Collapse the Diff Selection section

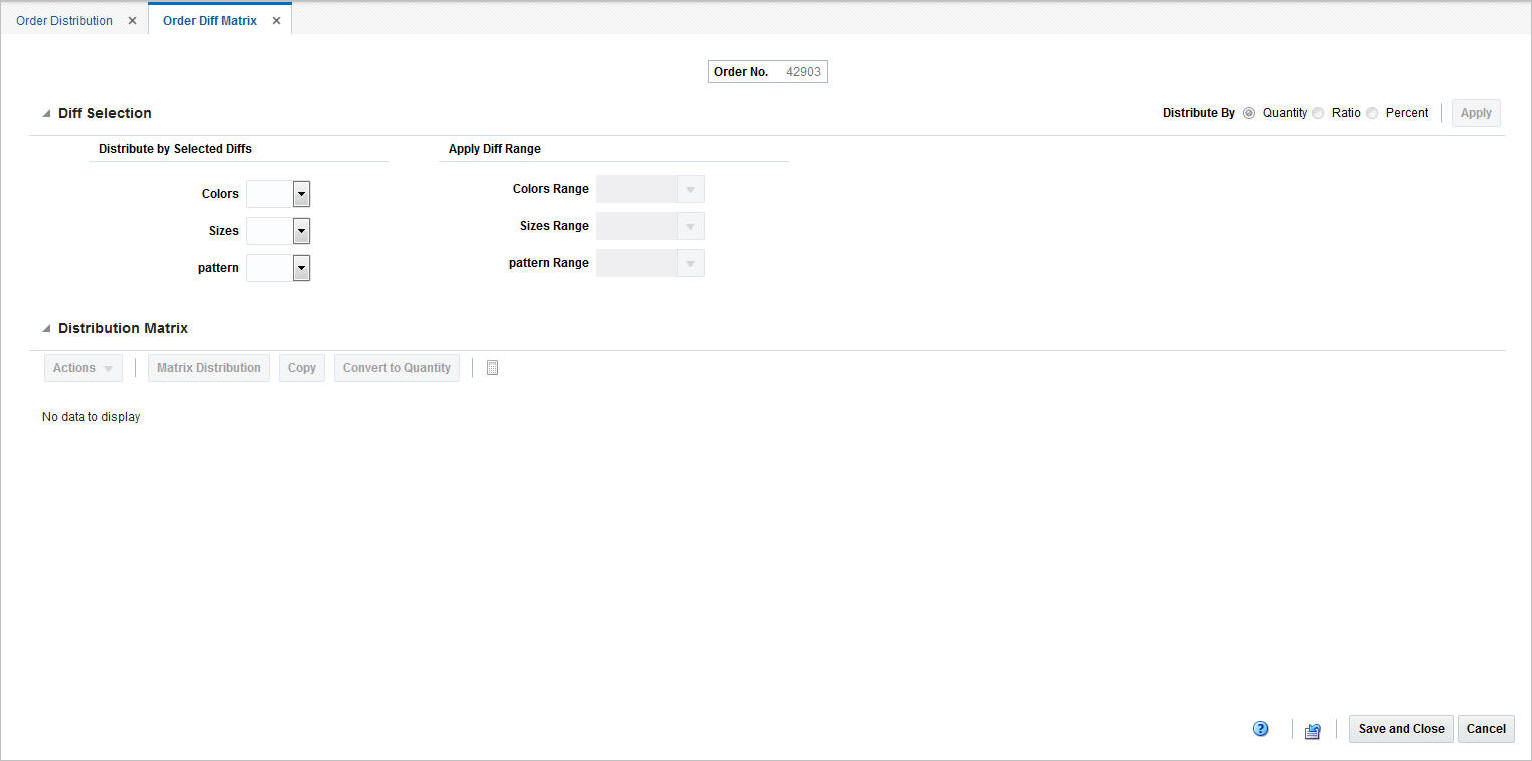45,113
